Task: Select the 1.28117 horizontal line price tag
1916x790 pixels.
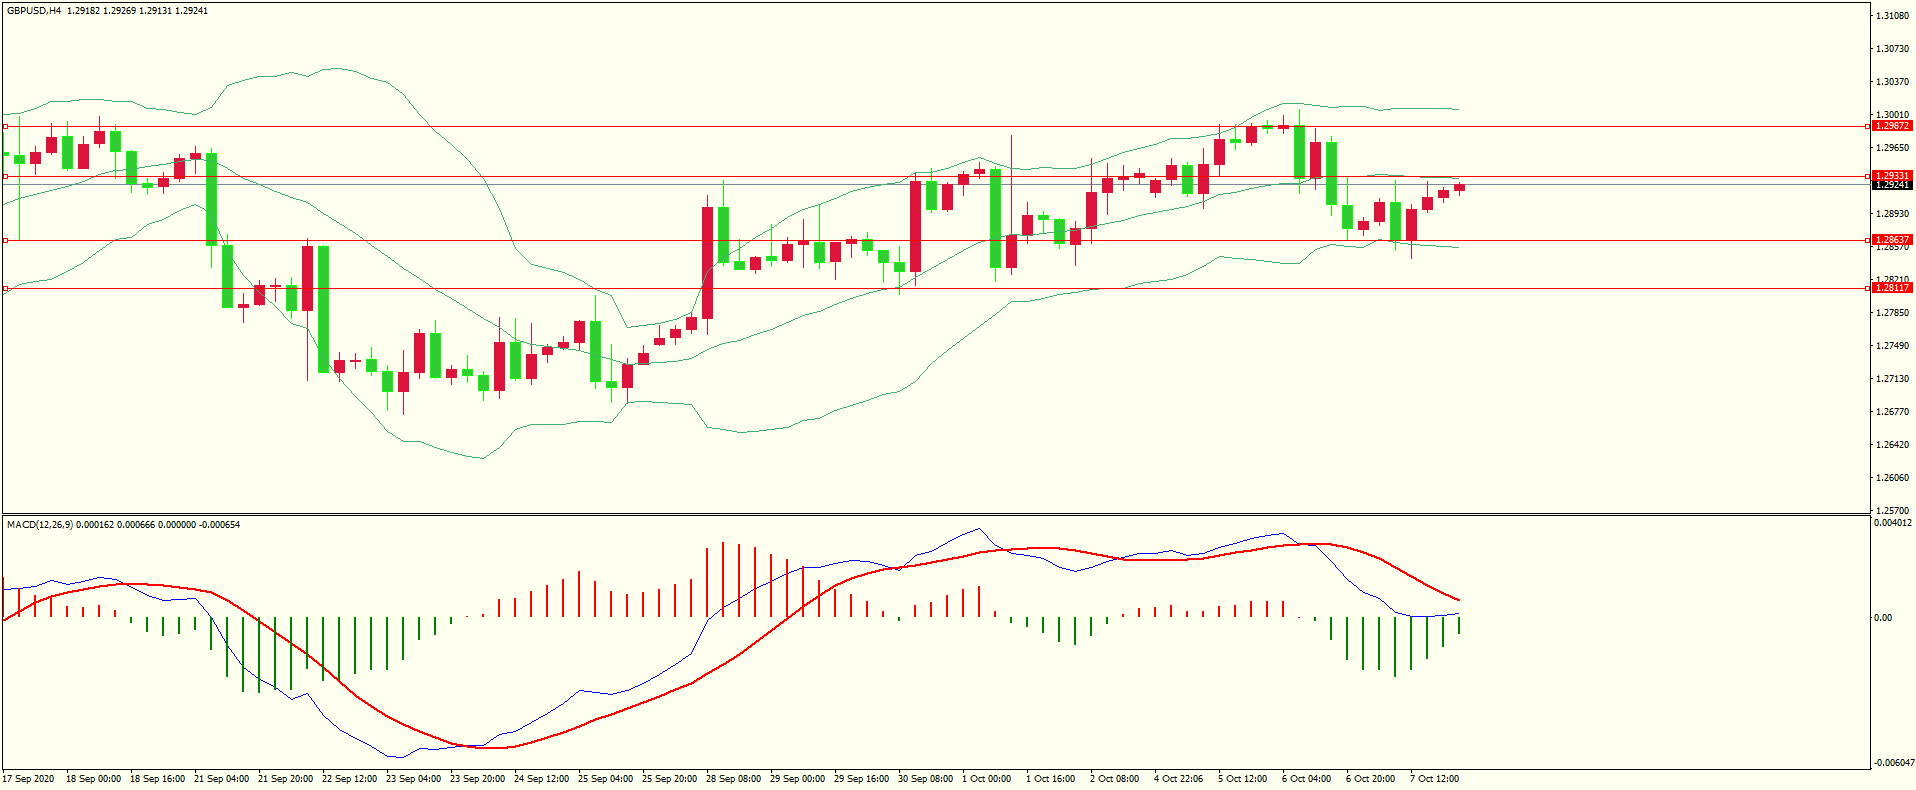Action: [x=1891, y=288]
